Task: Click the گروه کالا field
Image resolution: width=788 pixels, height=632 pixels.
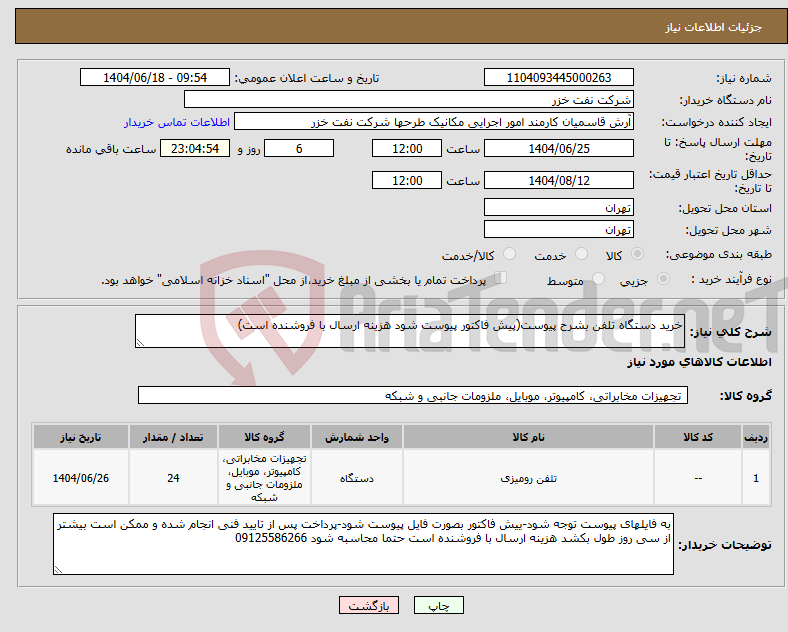Action: pos(413,395)
